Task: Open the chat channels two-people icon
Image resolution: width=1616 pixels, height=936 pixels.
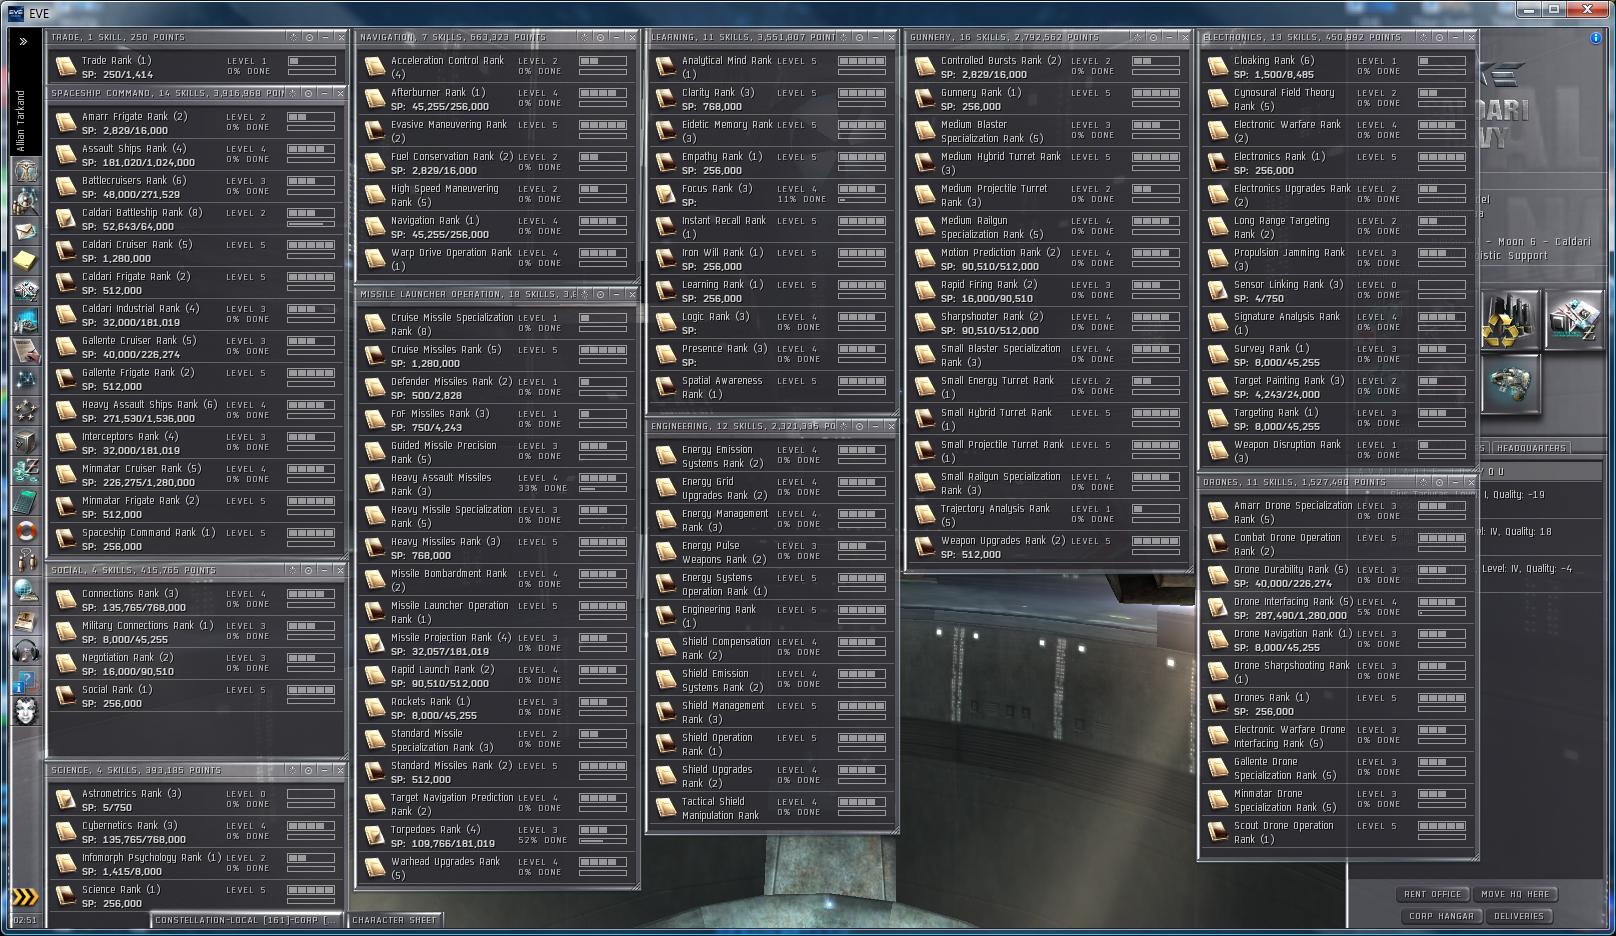Action: 25,561
